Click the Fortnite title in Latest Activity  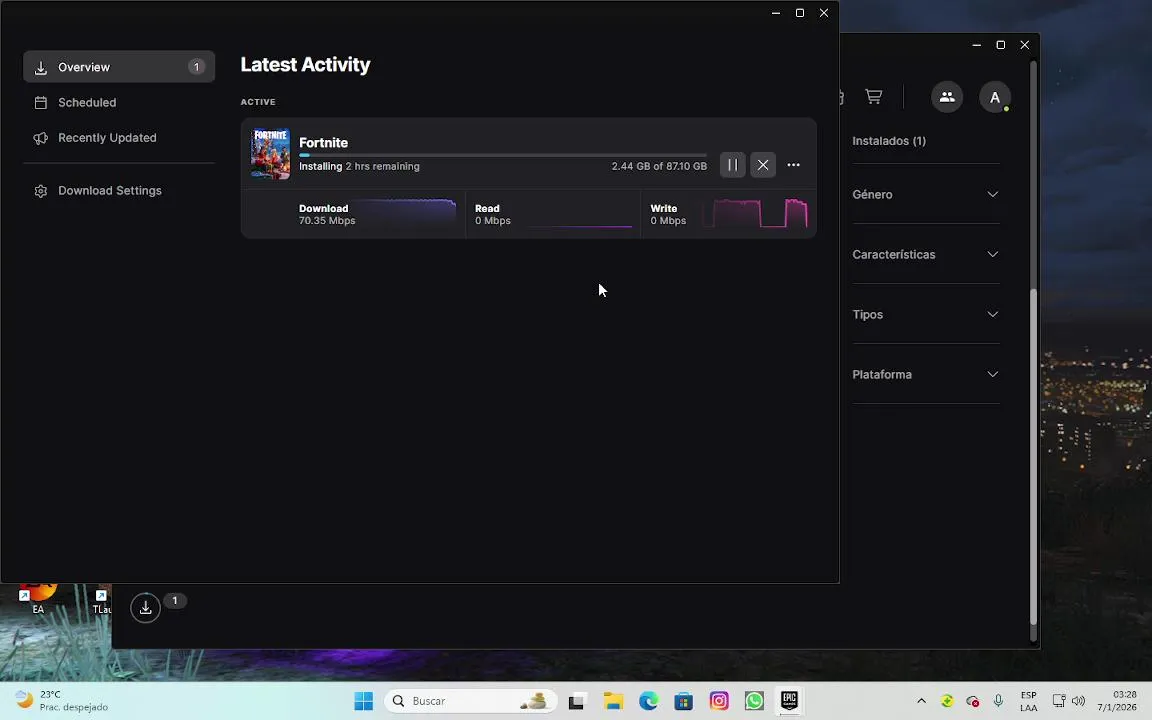[323, 143]
